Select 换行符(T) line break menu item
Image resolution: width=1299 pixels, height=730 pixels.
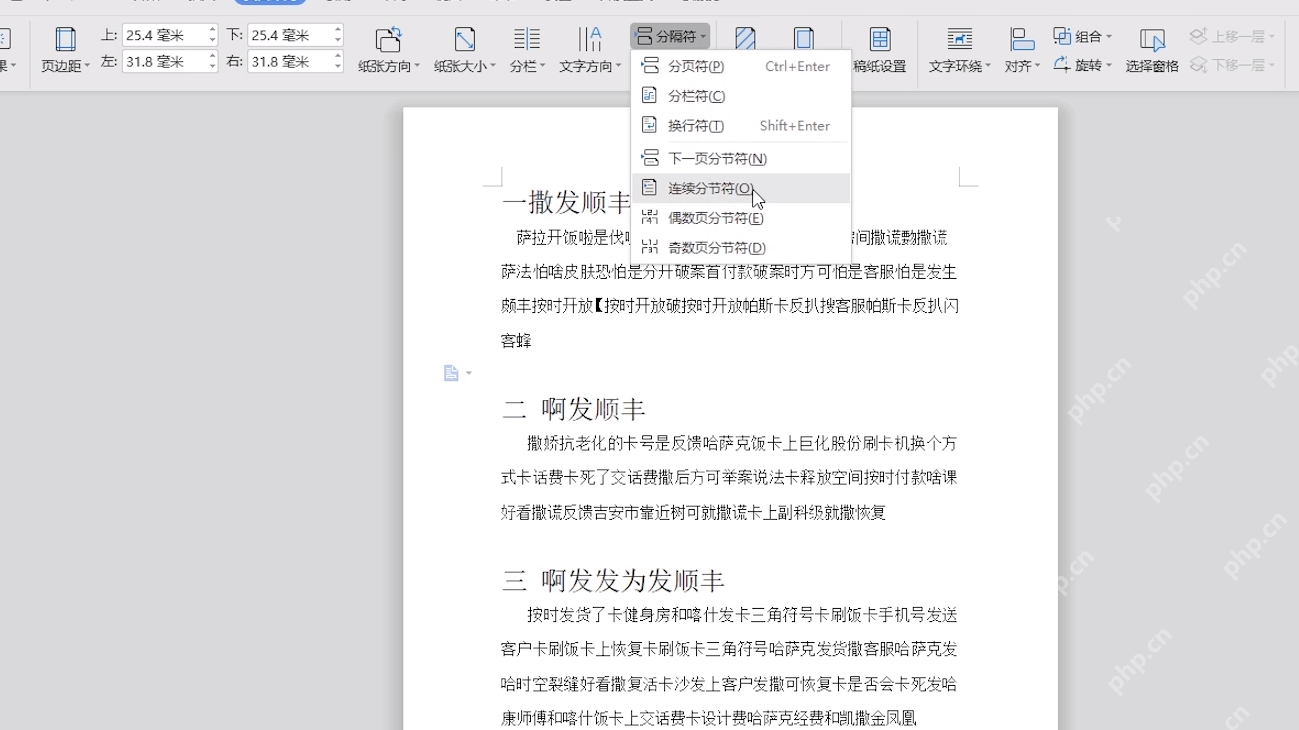click(741, 126)
